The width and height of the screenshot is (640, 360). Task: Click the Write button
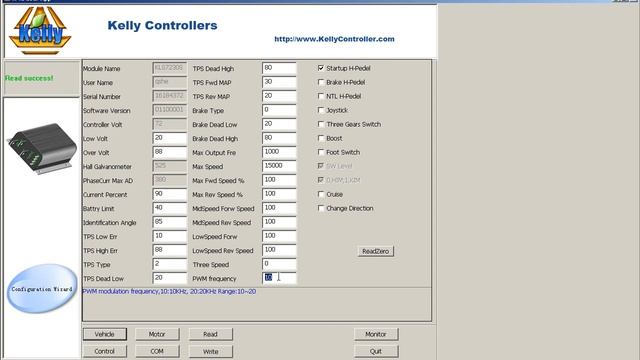(211, 351)
